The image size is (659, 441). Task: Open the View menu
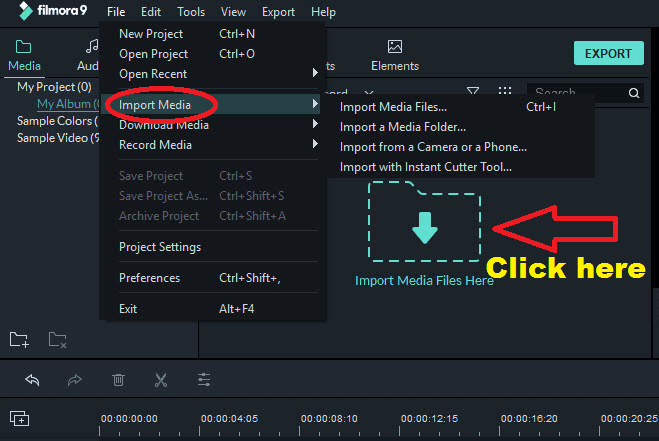(x=233, y=12)
